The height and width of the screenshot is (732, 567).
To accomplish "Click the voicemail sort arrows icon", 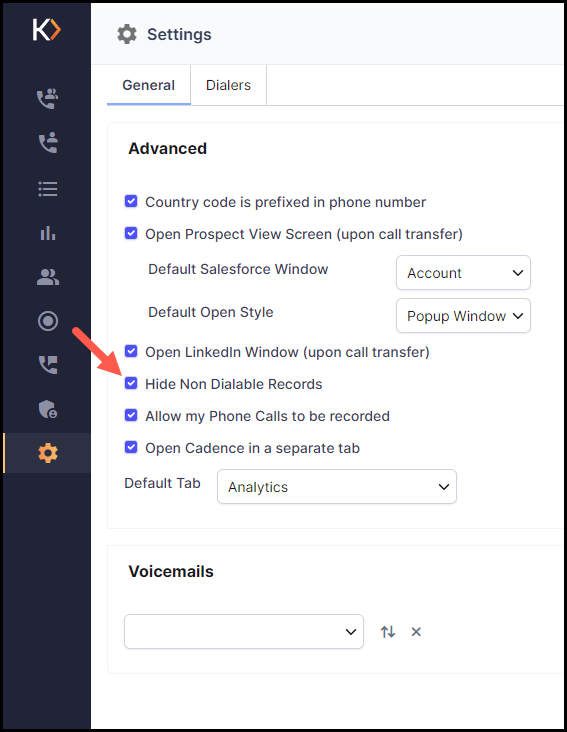I will point(388,632).
